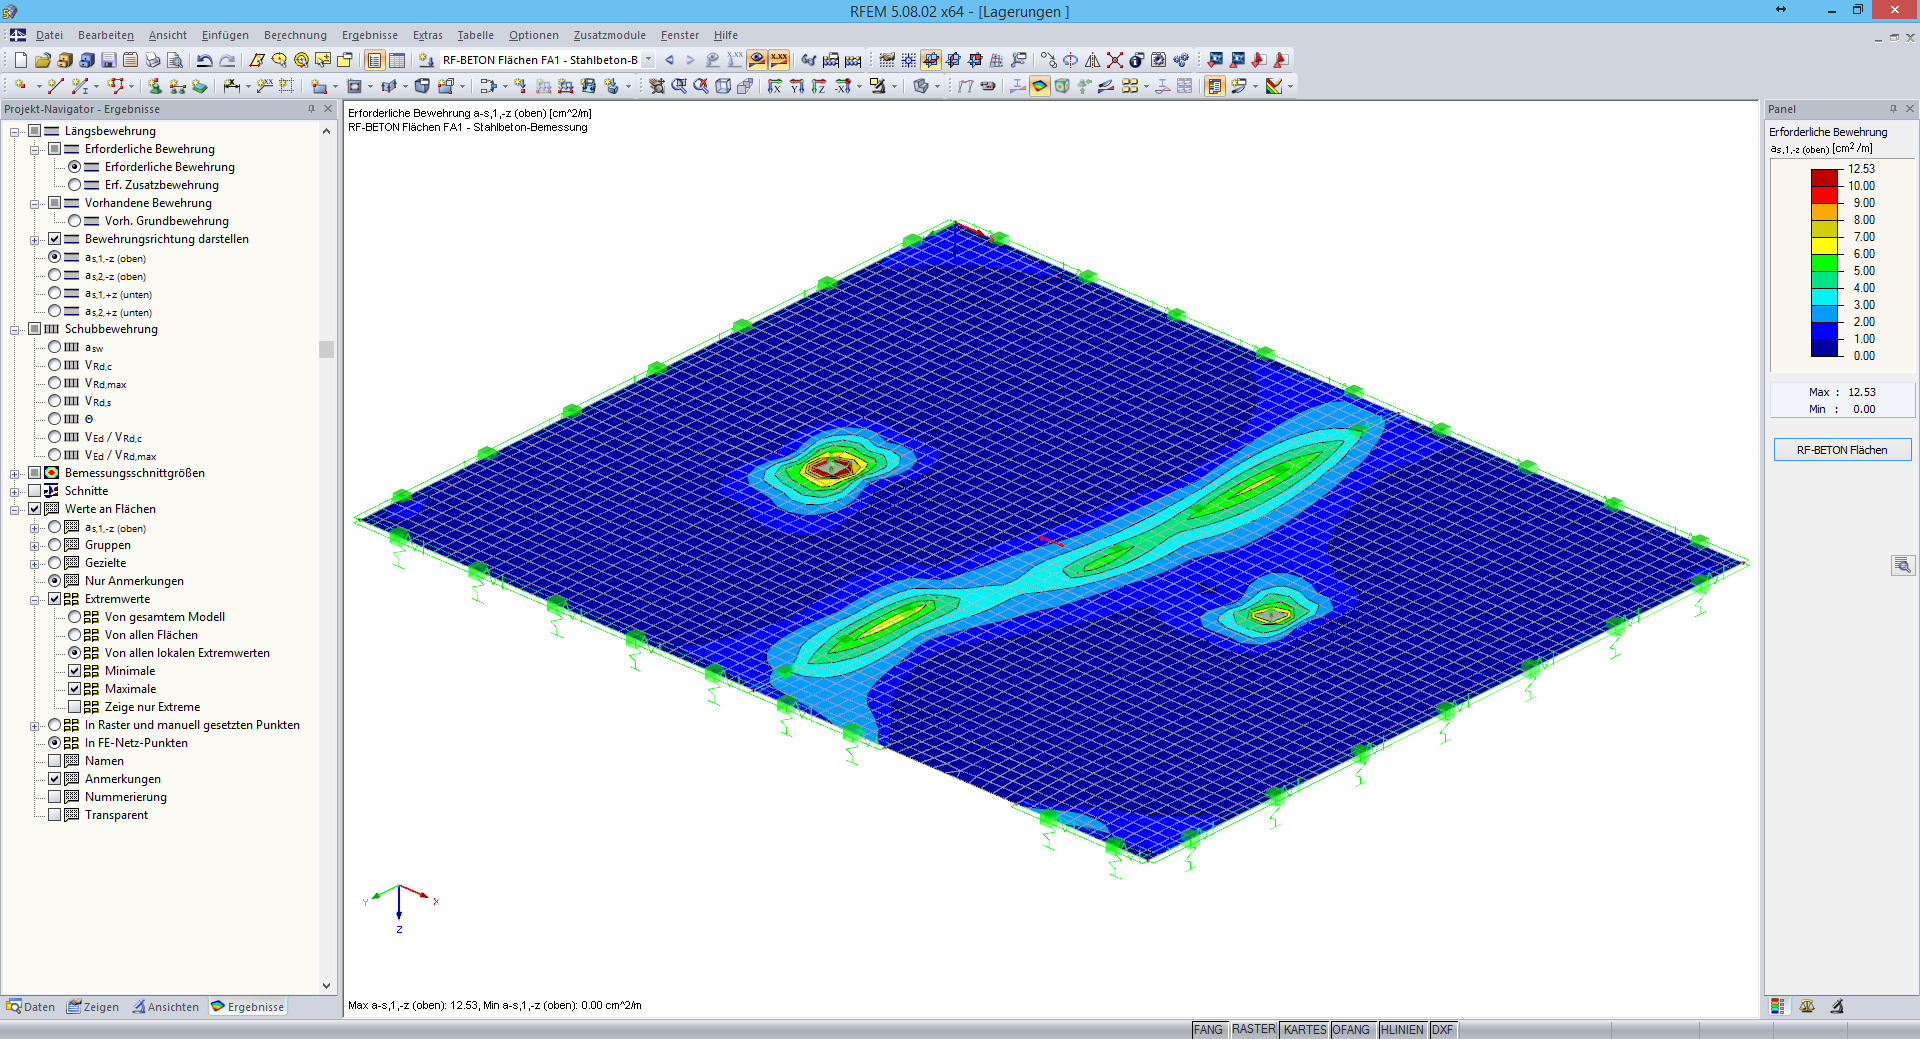Switch to the Zeigen navigator tab
The width and height of the screenshot is (1920, 1039).
click(93, 1007)
